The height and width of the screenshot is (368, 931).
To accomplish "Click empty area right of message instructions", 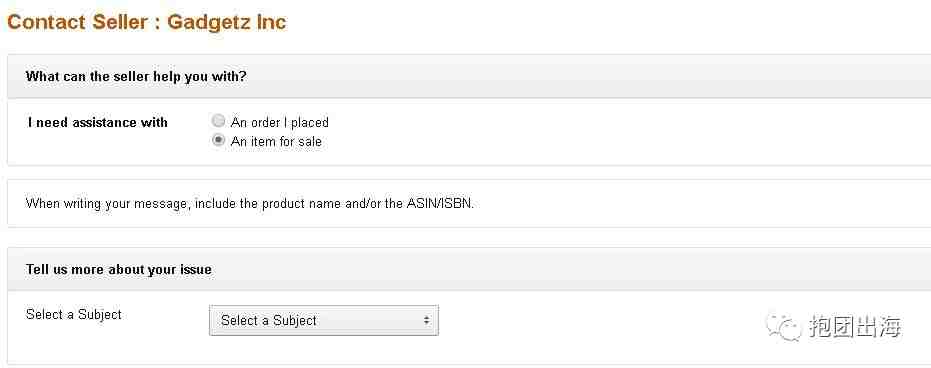I will [x=683, y=204].
